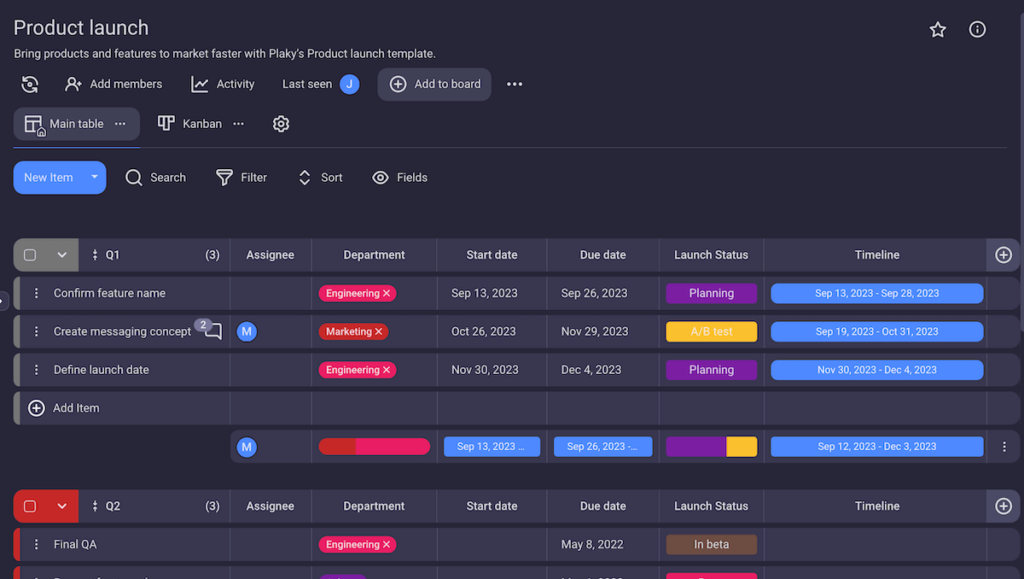Check the red Q2 group selection checkbox
This screenshot has height=579, width=1024.
(31, 506)
